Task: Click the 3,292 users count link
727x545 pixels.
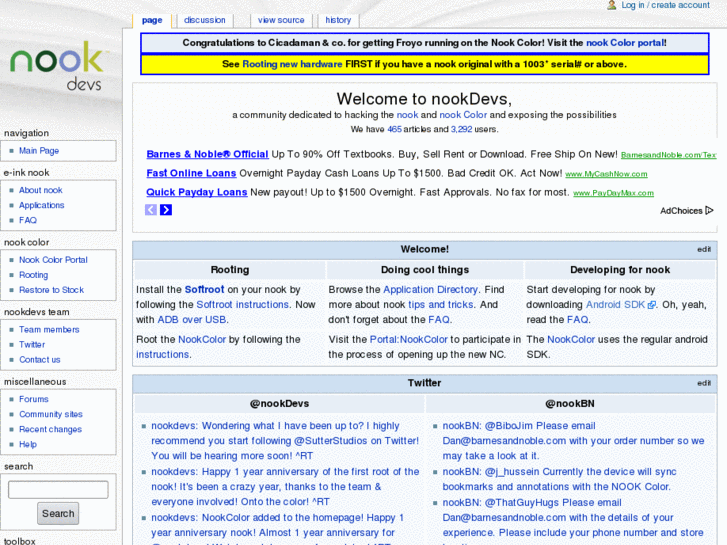Action: pyautogui.click(x=461, y=129)
